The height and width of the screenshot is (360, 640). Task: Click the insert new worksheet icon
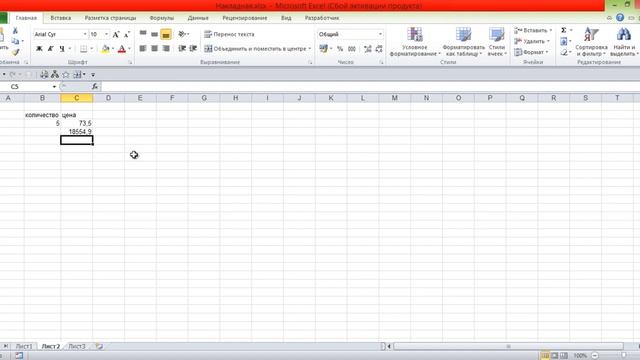point(99,346)
